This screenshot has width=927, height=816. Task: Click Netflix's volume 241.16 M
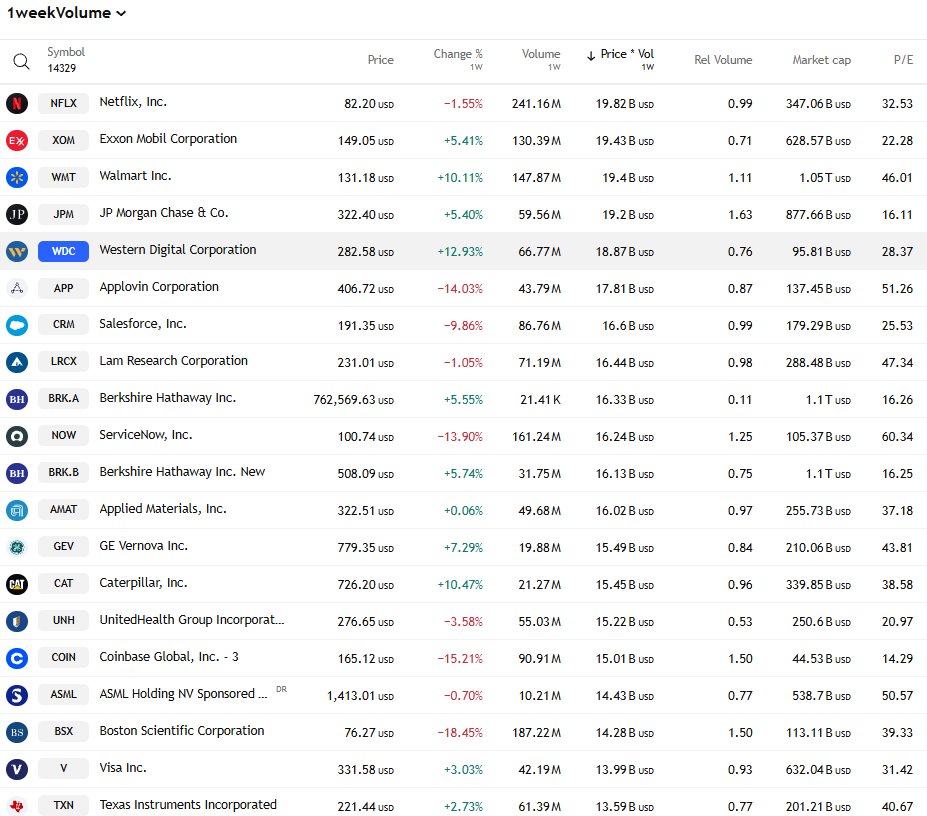(x=536, y=104)
